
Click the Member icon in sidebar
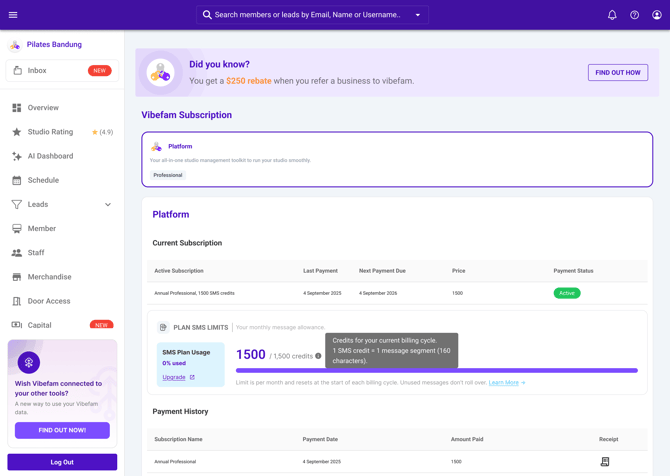(x=17, y=229)
